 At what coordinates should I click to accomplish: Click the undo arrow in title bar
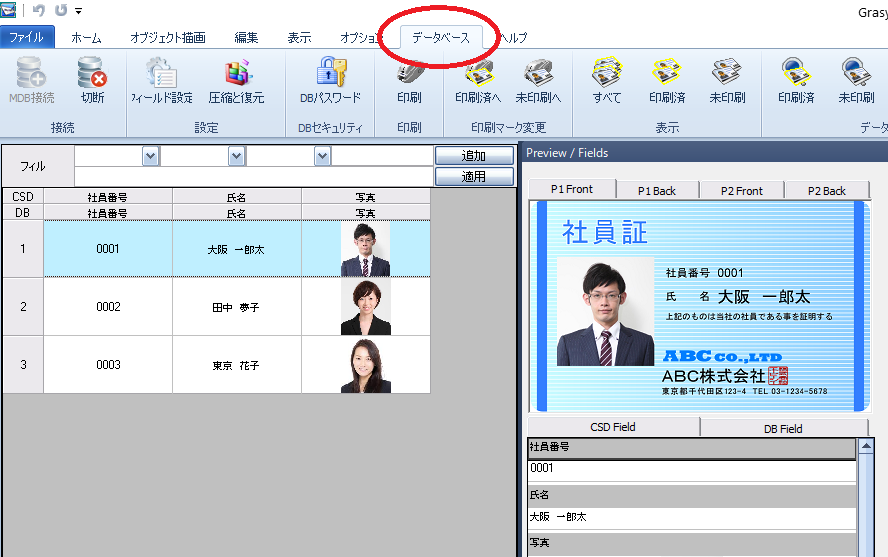tap(39, 10)
